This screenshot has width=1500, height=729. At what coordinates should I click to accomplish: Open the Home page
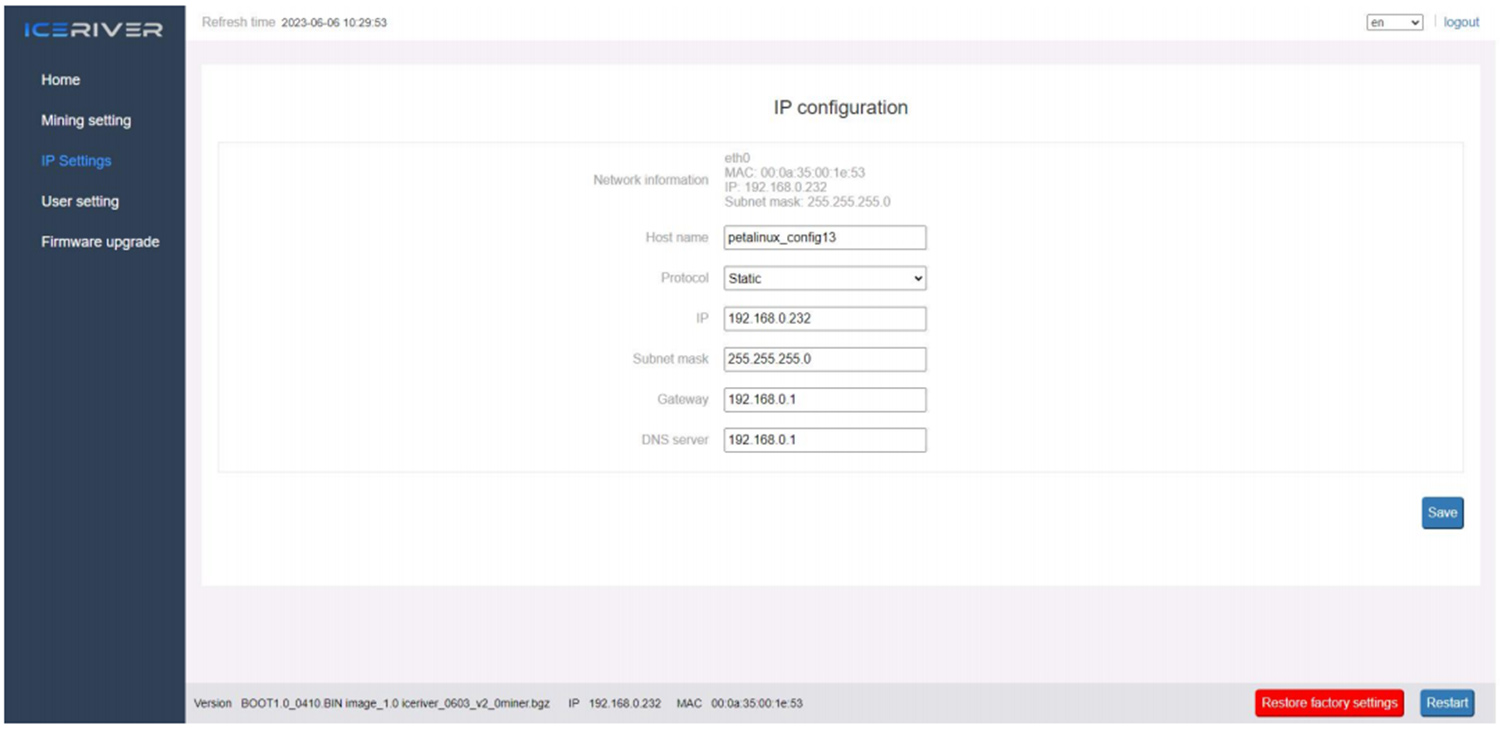pyautogui.click(x=60, y=80)
